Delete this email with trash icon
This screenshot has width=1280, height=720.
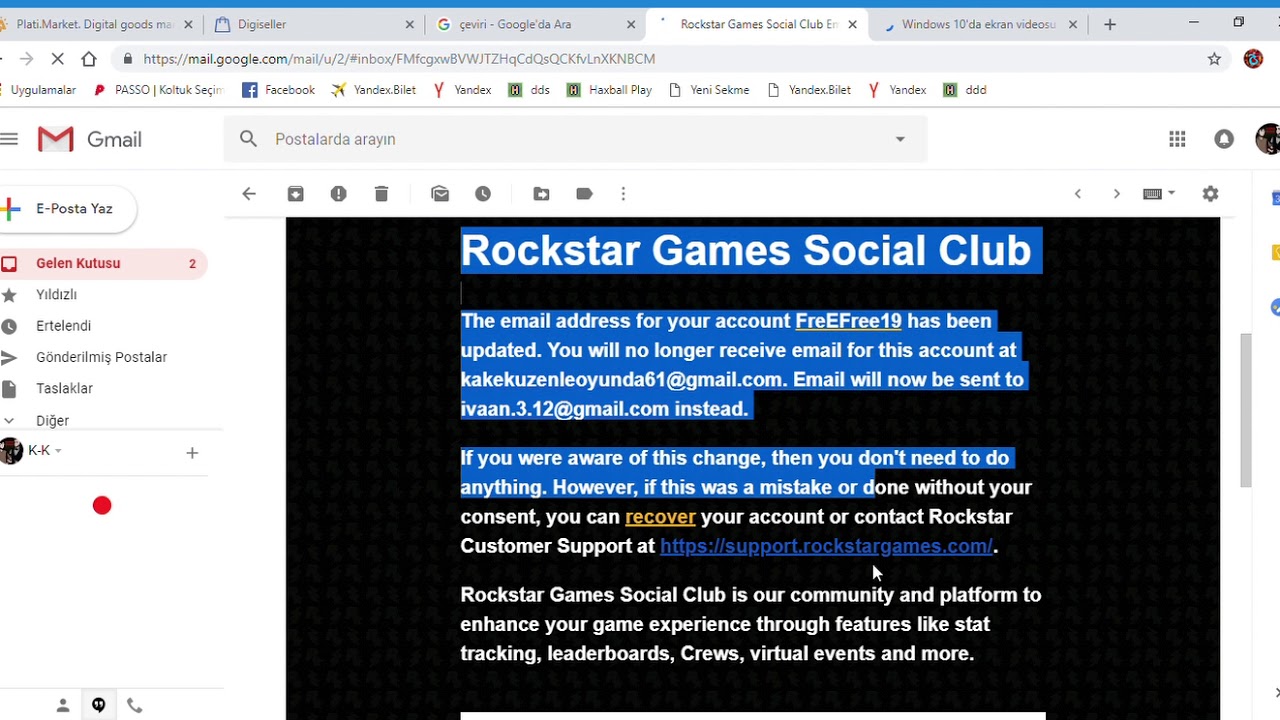tap(381, 194)
